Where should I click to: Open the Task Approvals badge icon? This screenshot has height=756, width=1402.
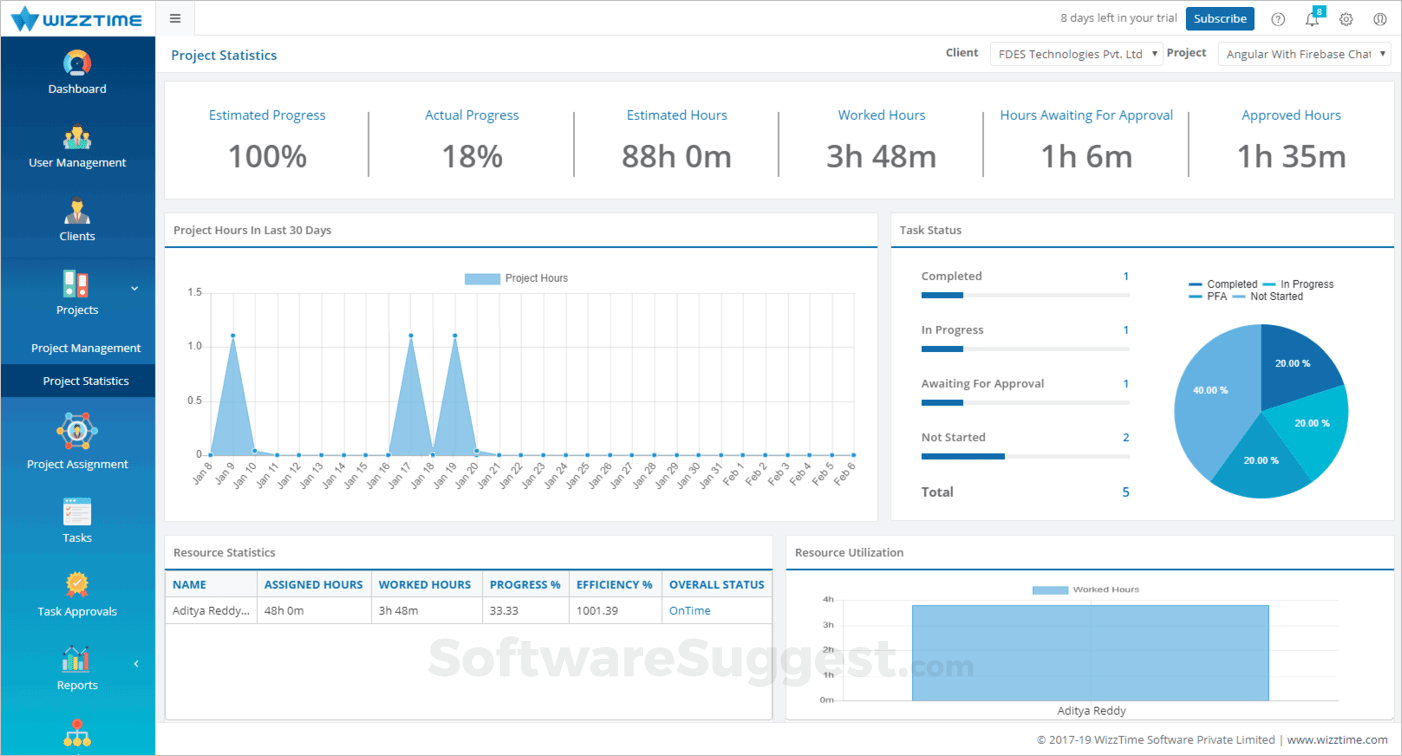click(x=77, y=584)
